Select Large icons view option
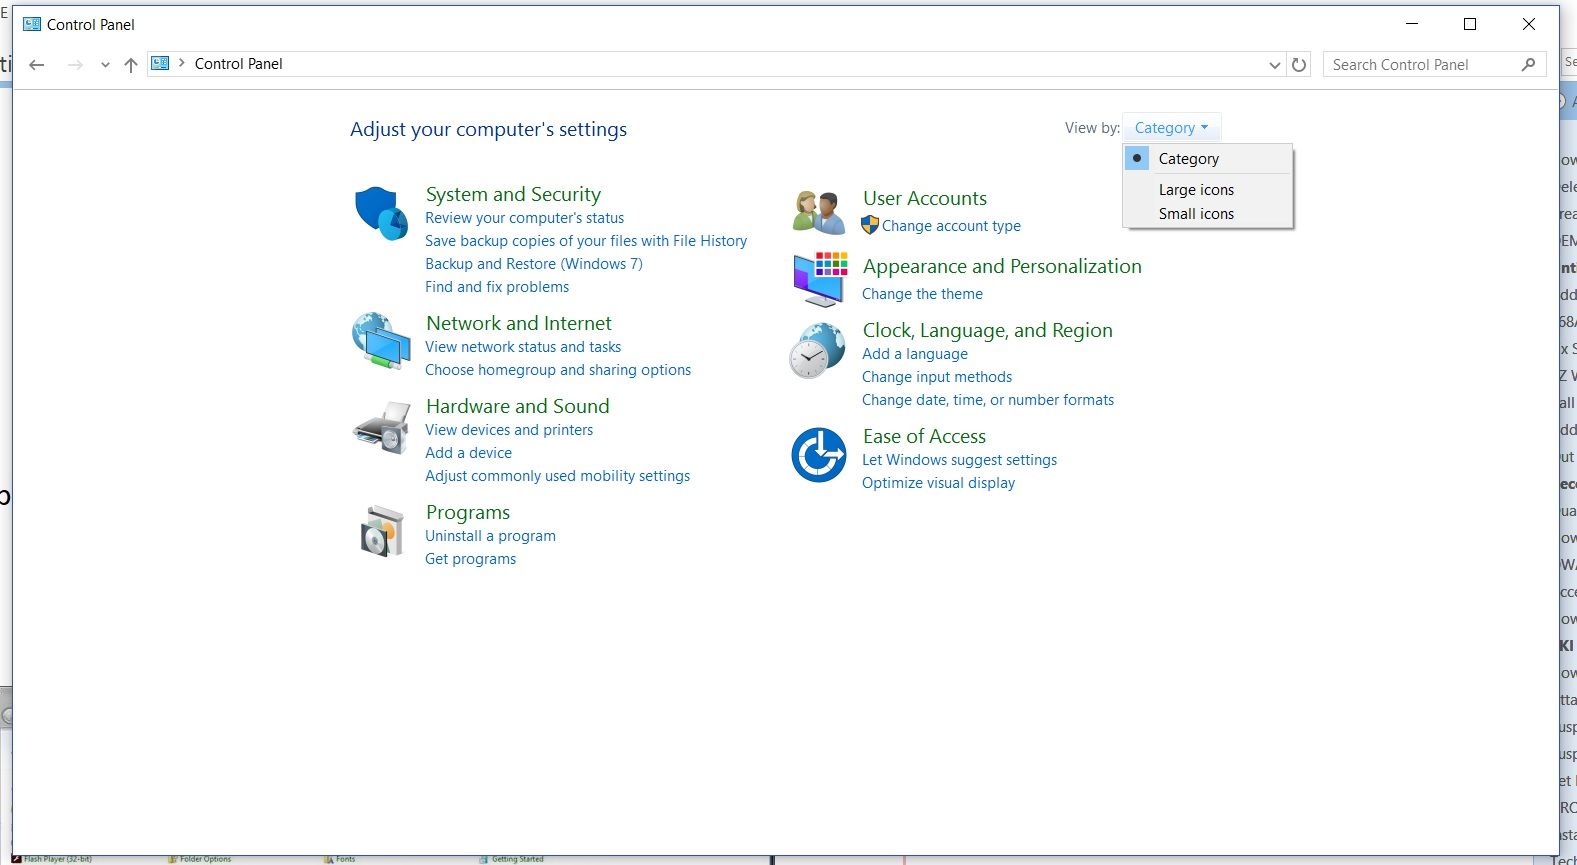 pos(1208,190)
